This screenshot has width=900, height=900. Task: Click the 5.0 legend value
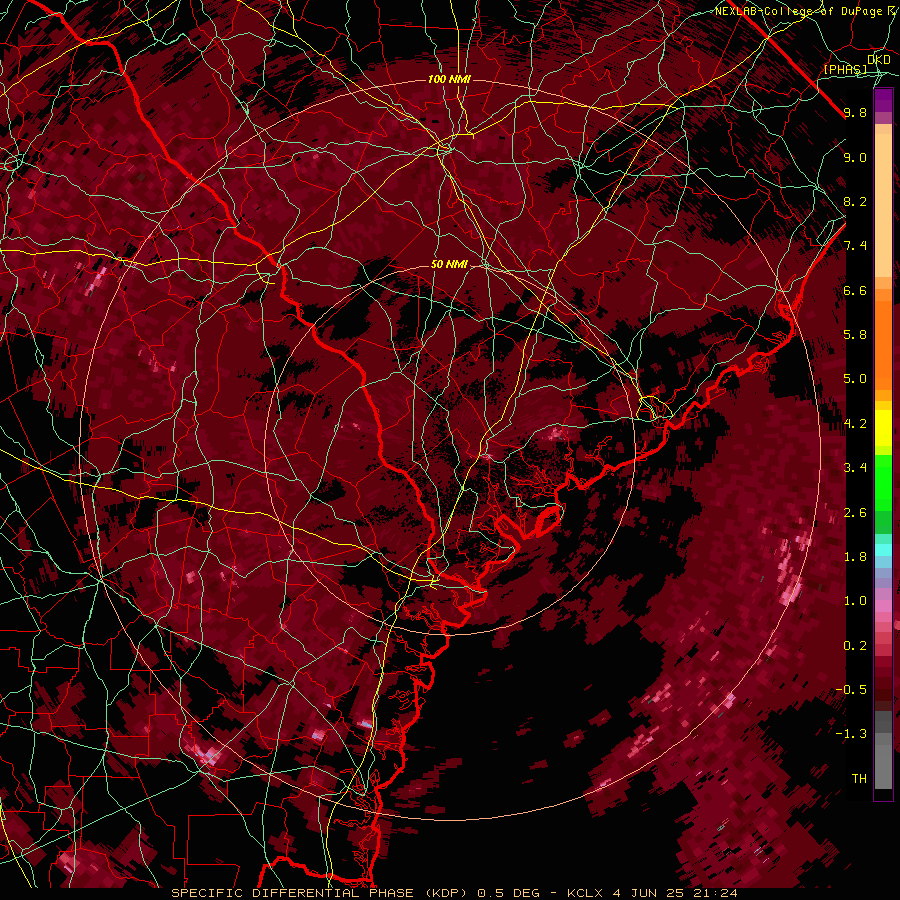855,379
